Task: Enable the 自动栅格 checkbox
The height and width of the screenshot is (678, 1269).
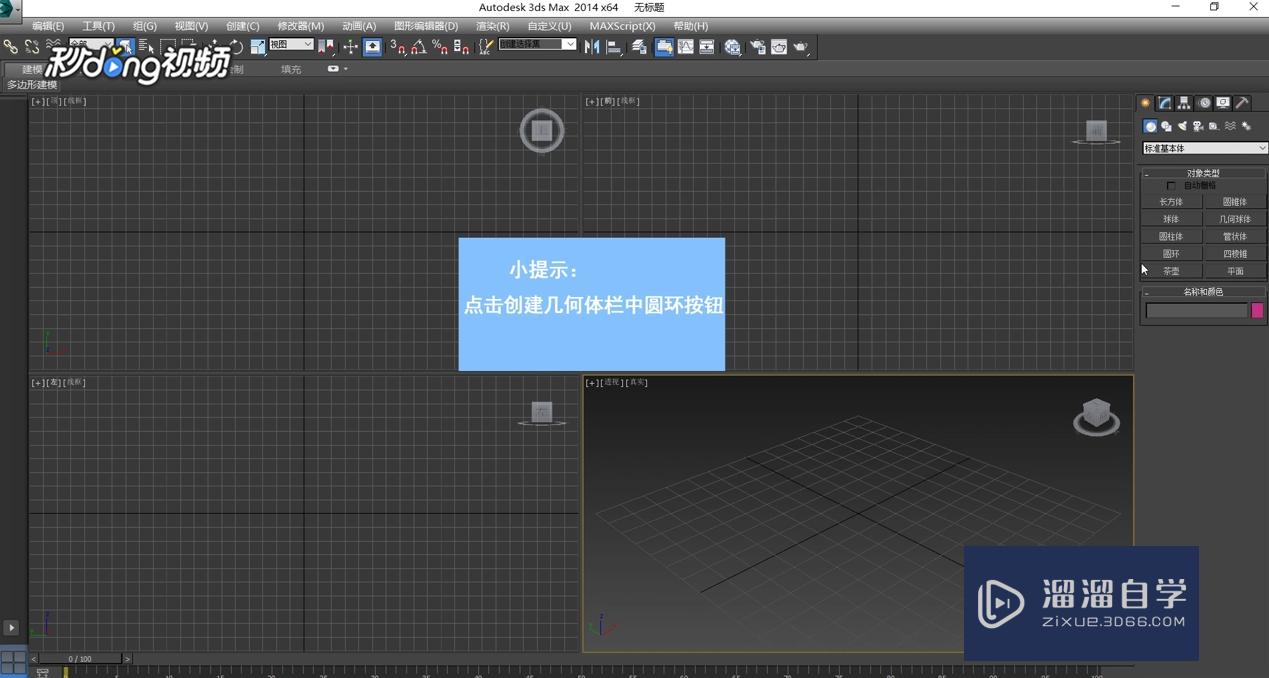Action: pyautogui.click(x=1171, y=185)
